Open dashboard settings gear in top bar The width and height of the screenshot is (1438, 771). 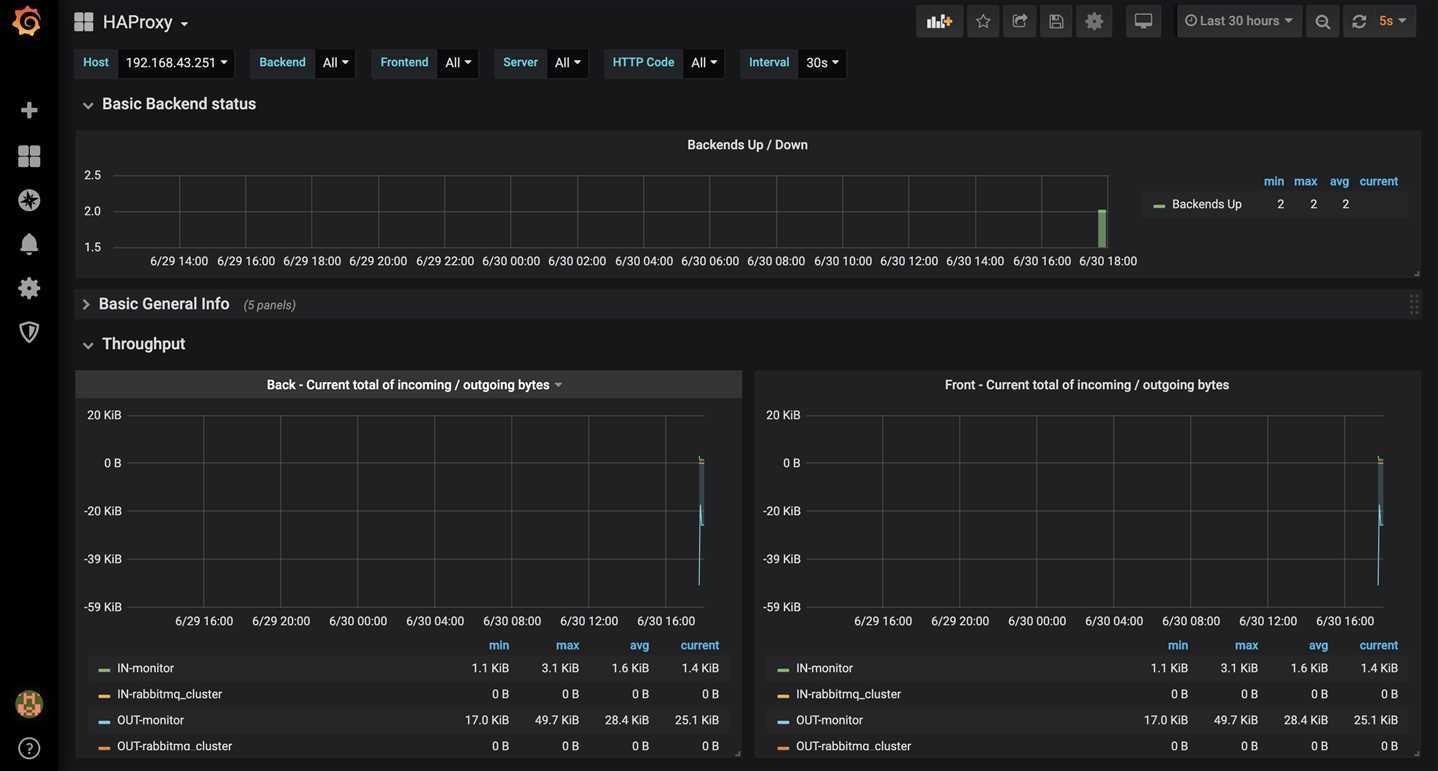click(x=1094, y=21)
